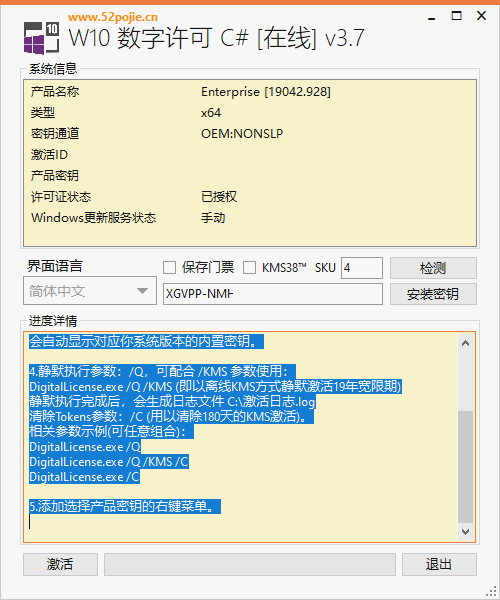Click the progress bar beside 激活

pyautogui.click(x=250, y=564)
